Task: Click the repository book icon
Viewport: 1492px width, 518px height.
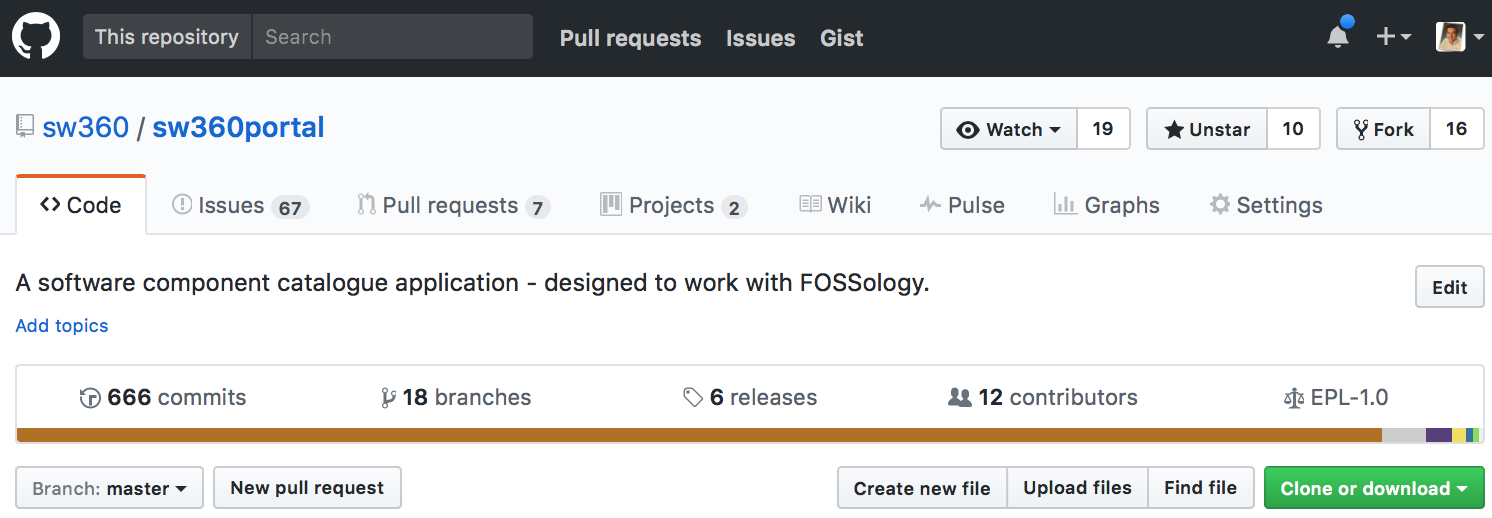Action: 25,128
